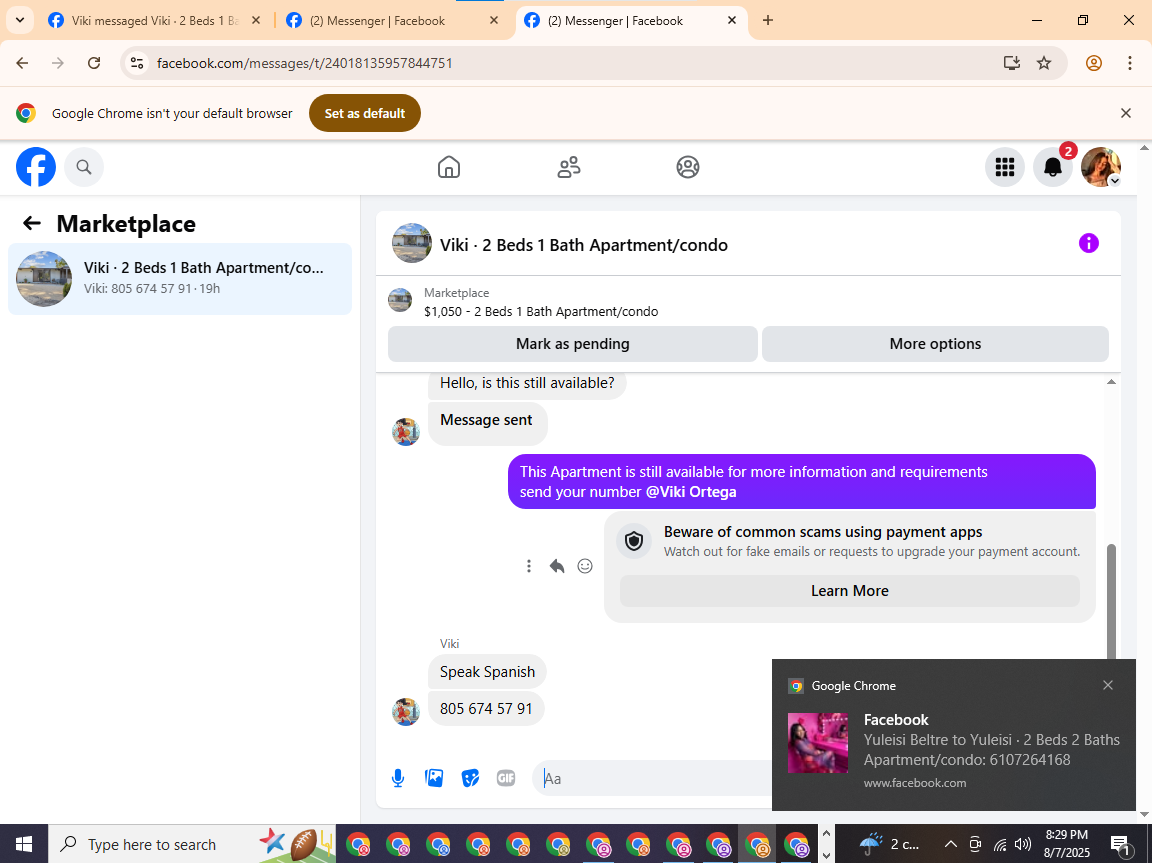Open the 8:29 PM taskbar clock
Image resolution: width=1152 pixels, height=863 pixels.
[x=1066, y=844]
